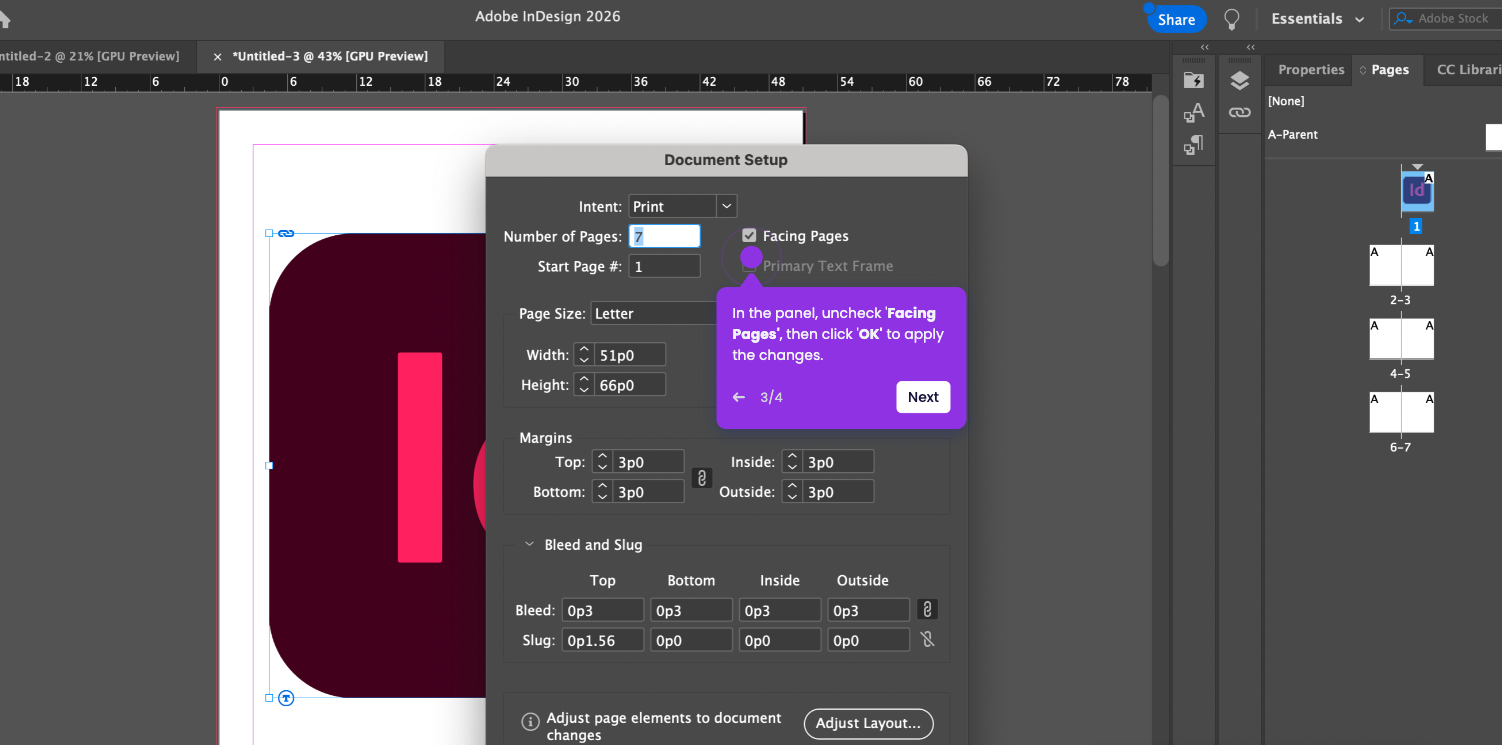This screenshot has width=1502, height=745.
Task: Uncheck the Facing Pages checkbox
Action: 749,236
